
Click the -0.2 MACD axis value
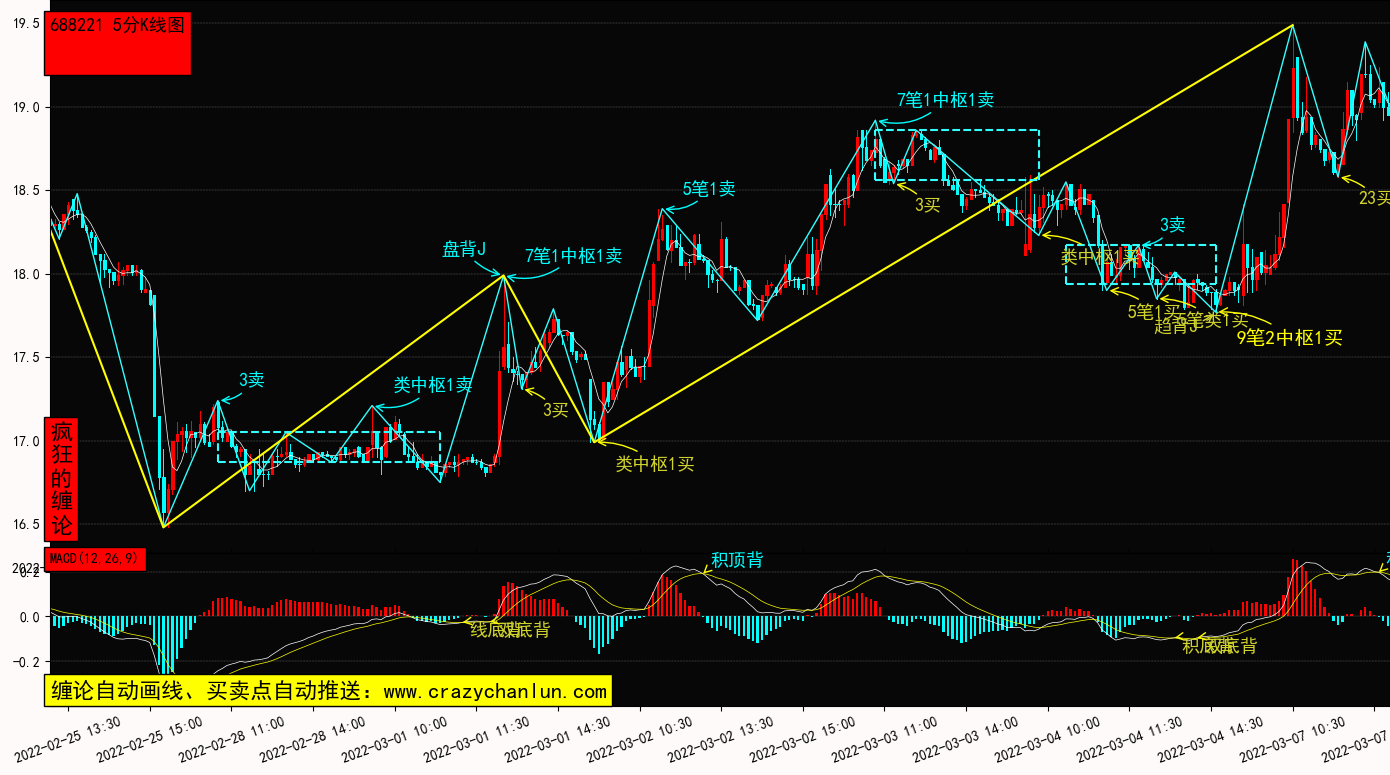(24, 661)
